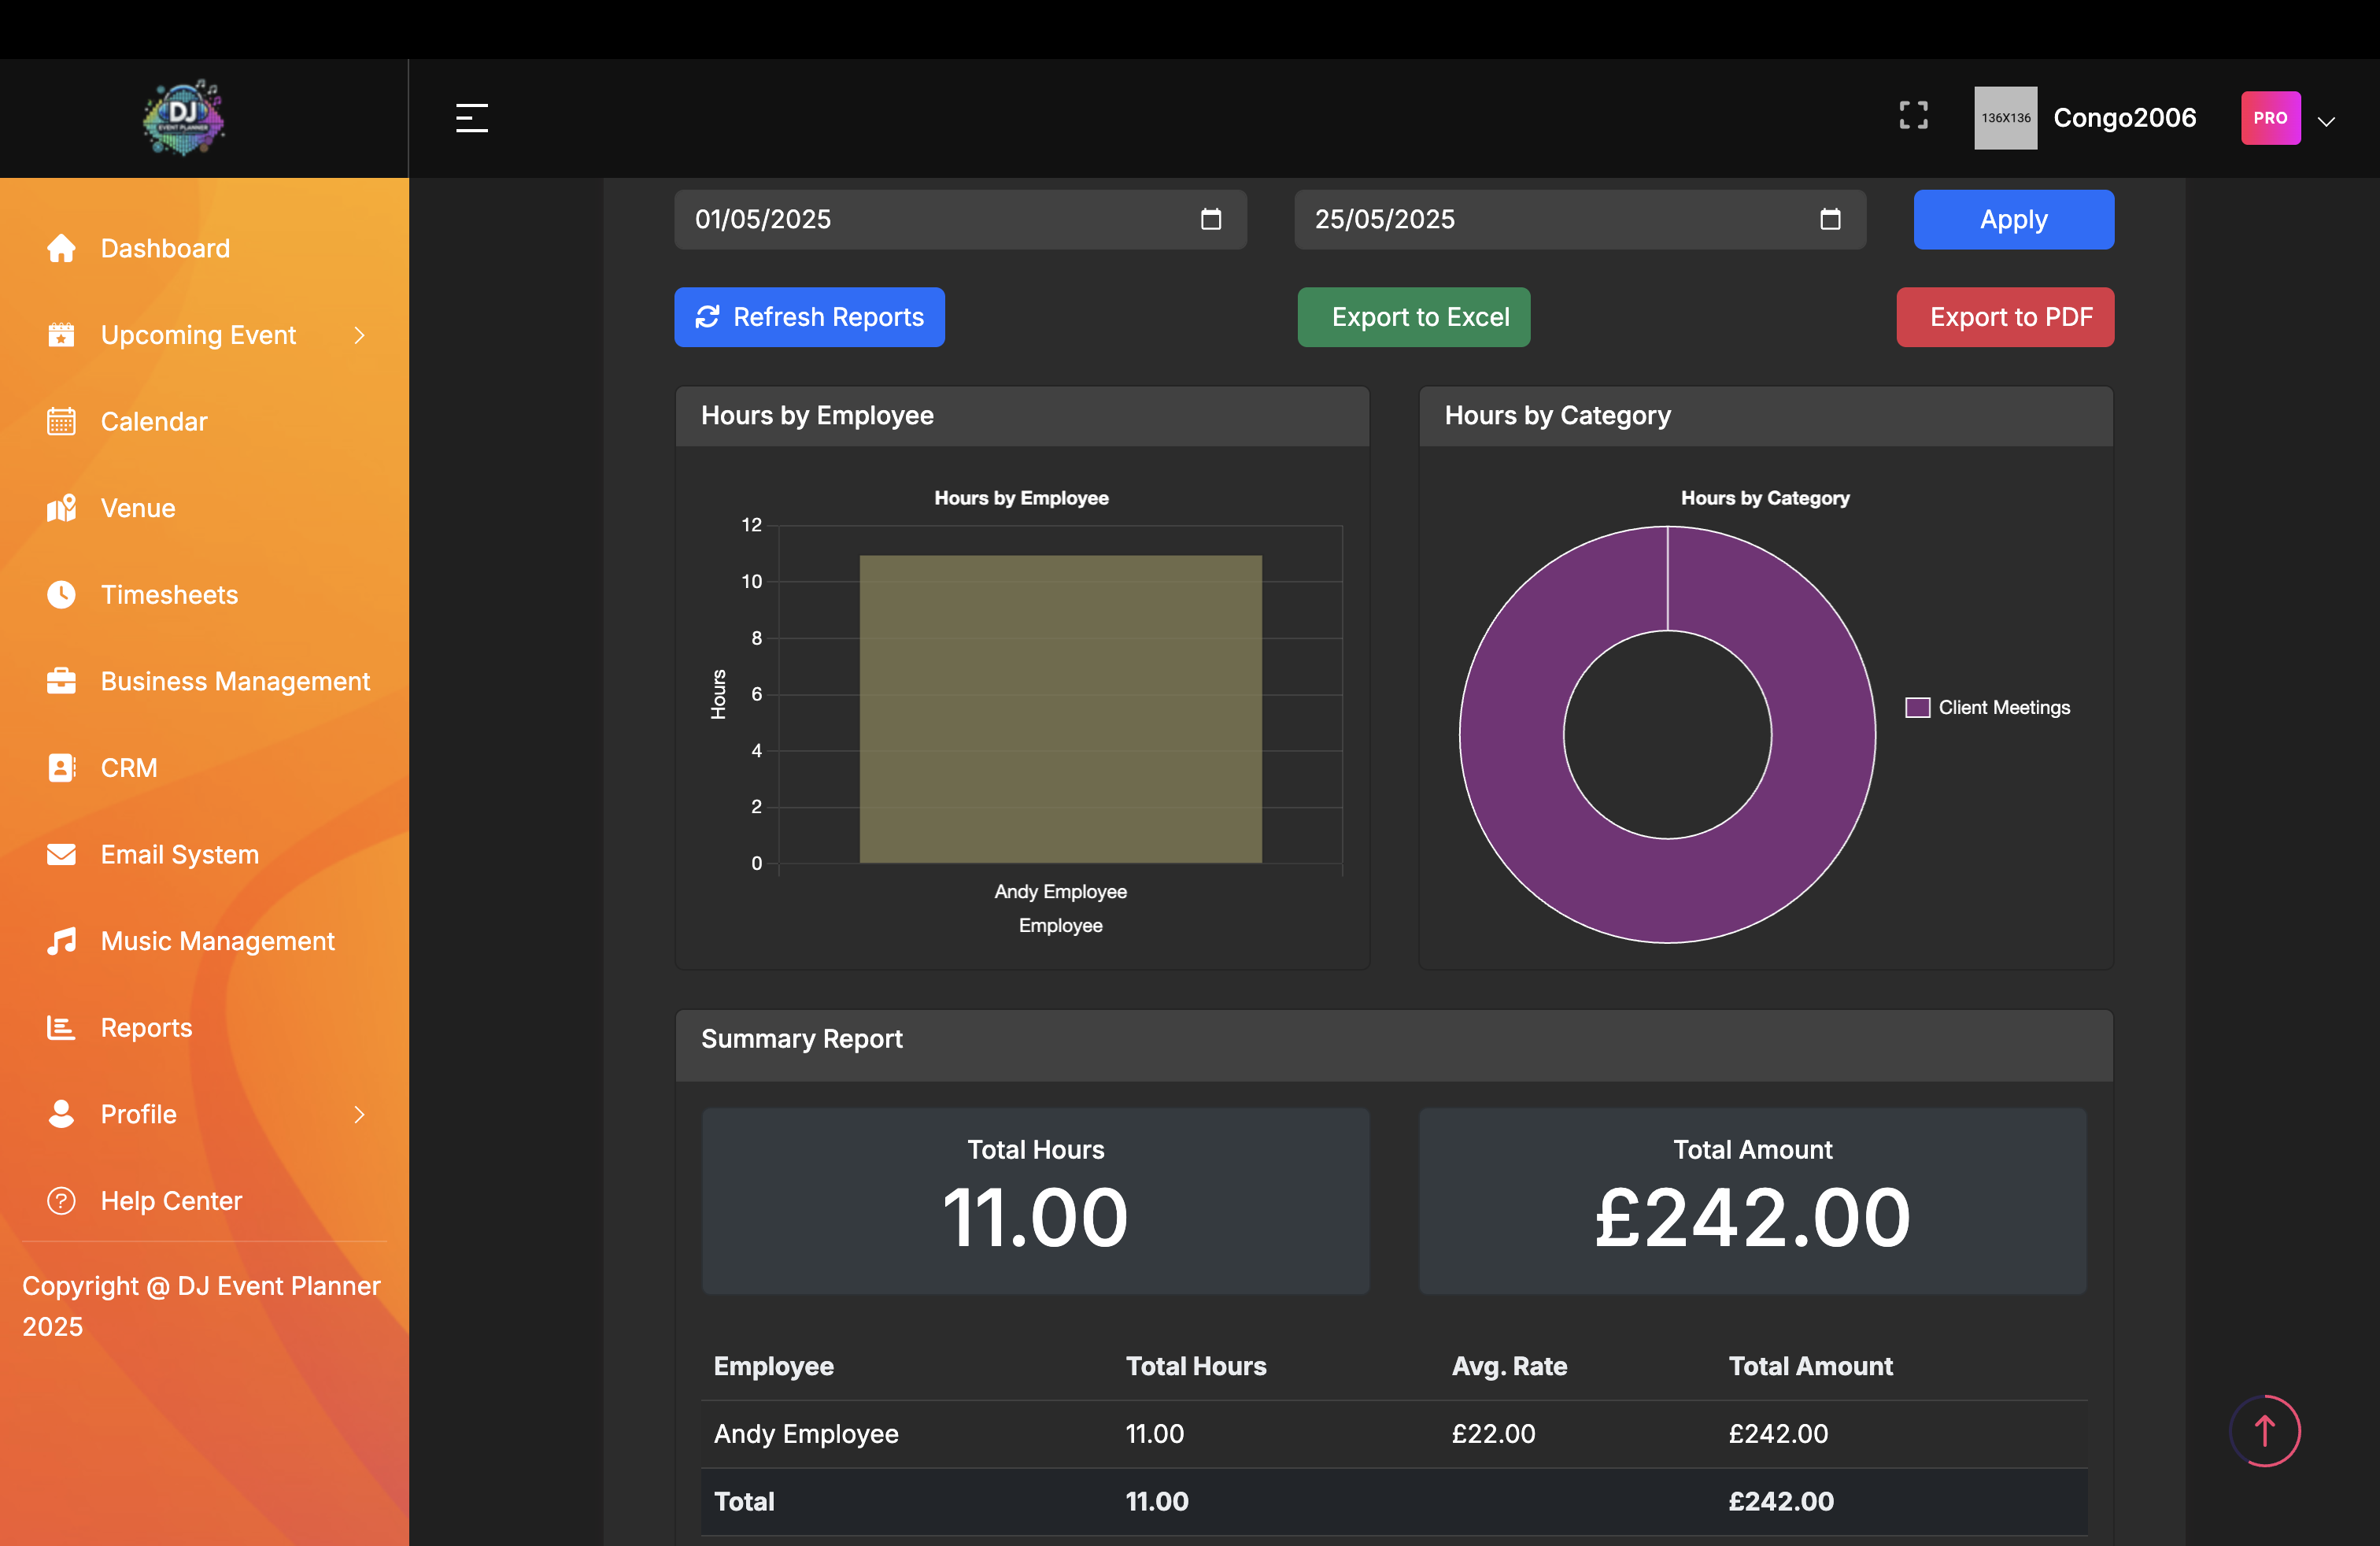Click the £22.00 average rate cell
Screen dimensions: 2380x1546
click(x=1493, y=1433)
